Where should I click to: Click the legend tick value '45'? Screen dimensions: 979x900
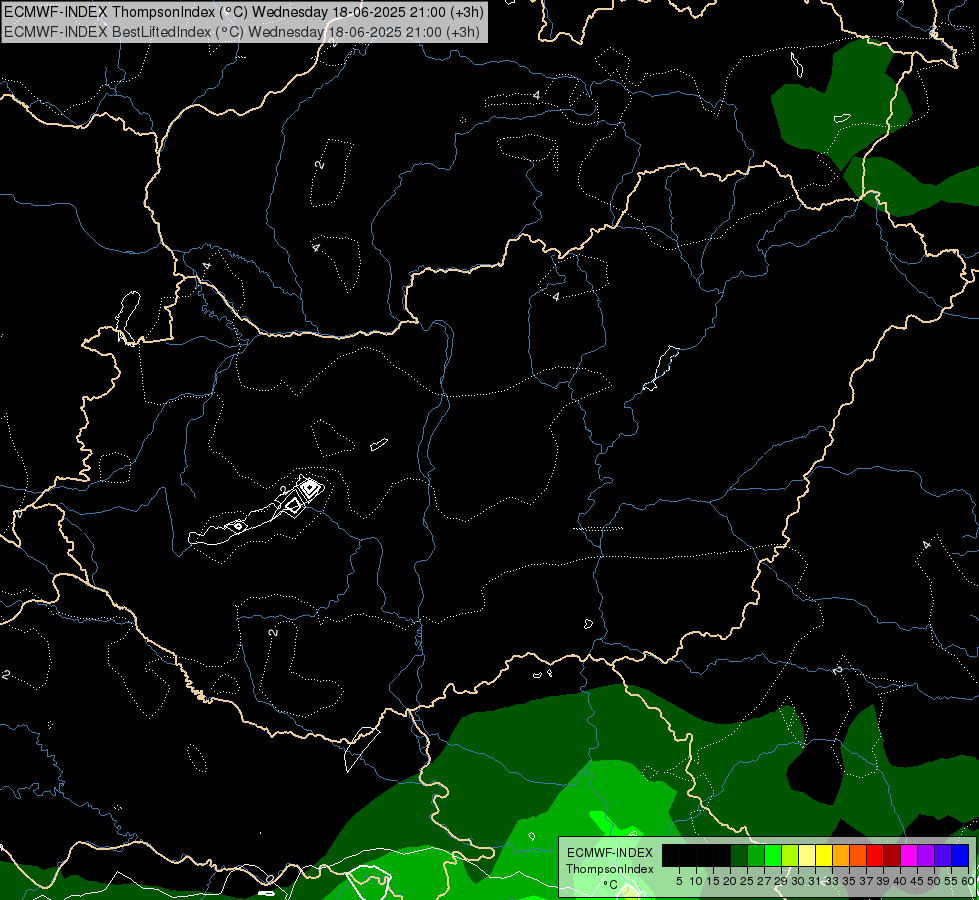(x=918, y=881)
